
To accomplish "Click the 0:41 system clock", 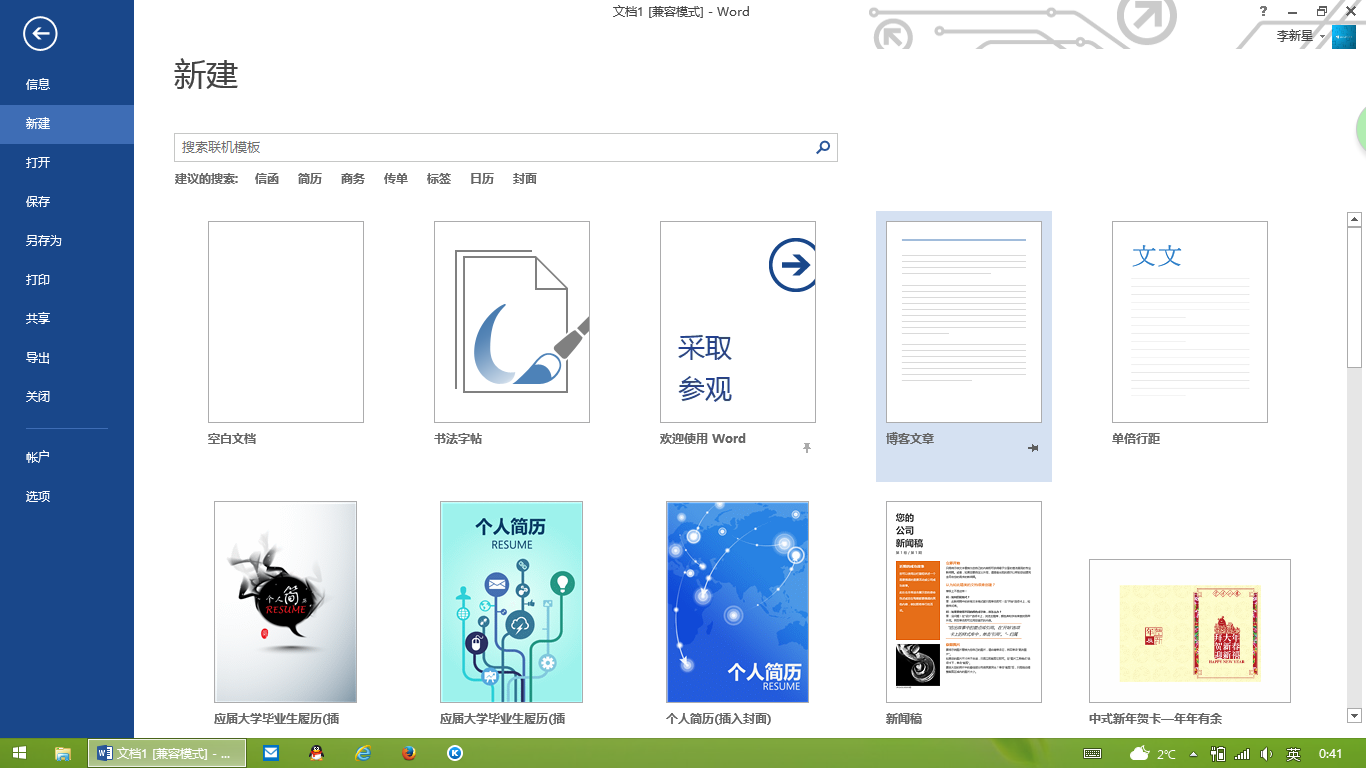I will (x=1331, y=754).
